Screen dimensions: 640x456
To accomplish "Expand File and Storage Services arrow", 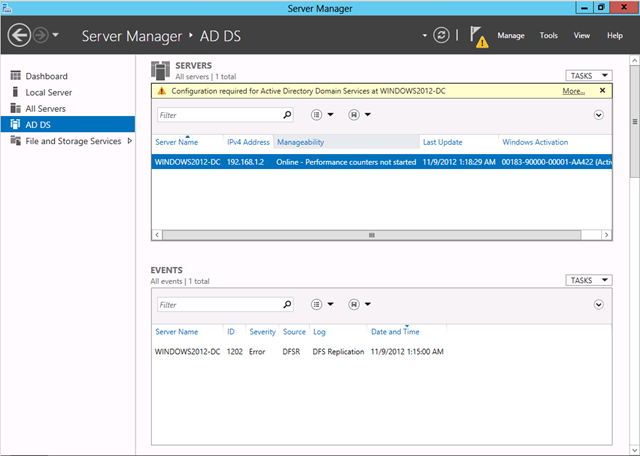I will click(x=130, y=141).
